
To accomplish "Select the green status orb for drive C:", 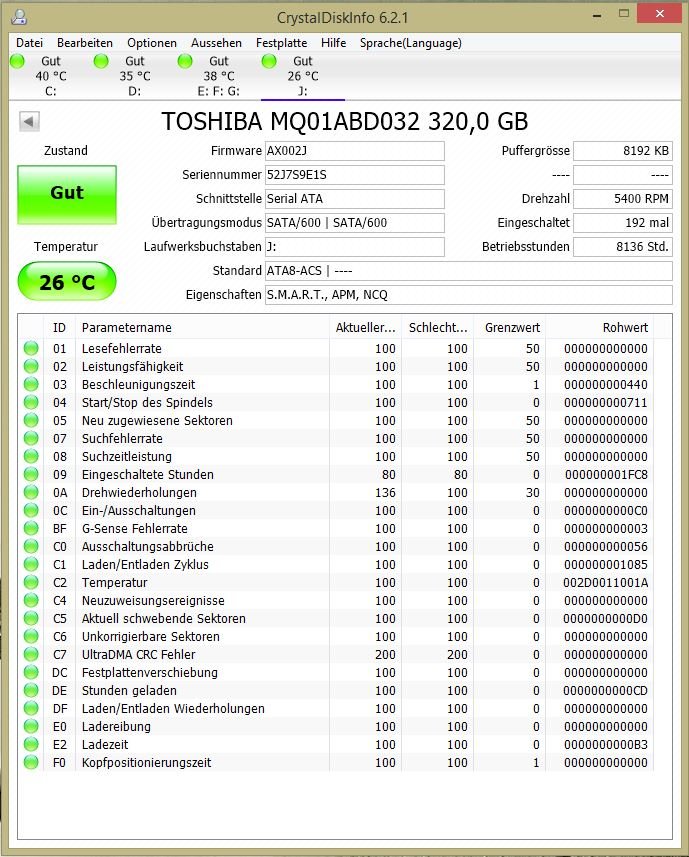I will click(17, 61).
